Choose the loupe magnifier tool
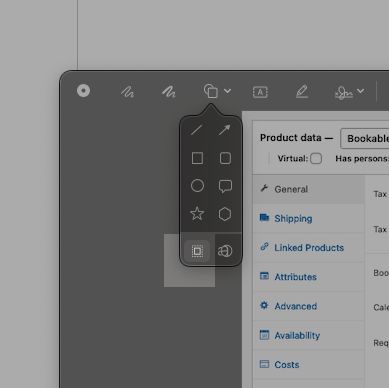The height and width of the screenshot is (388, 389). (225, 251)
